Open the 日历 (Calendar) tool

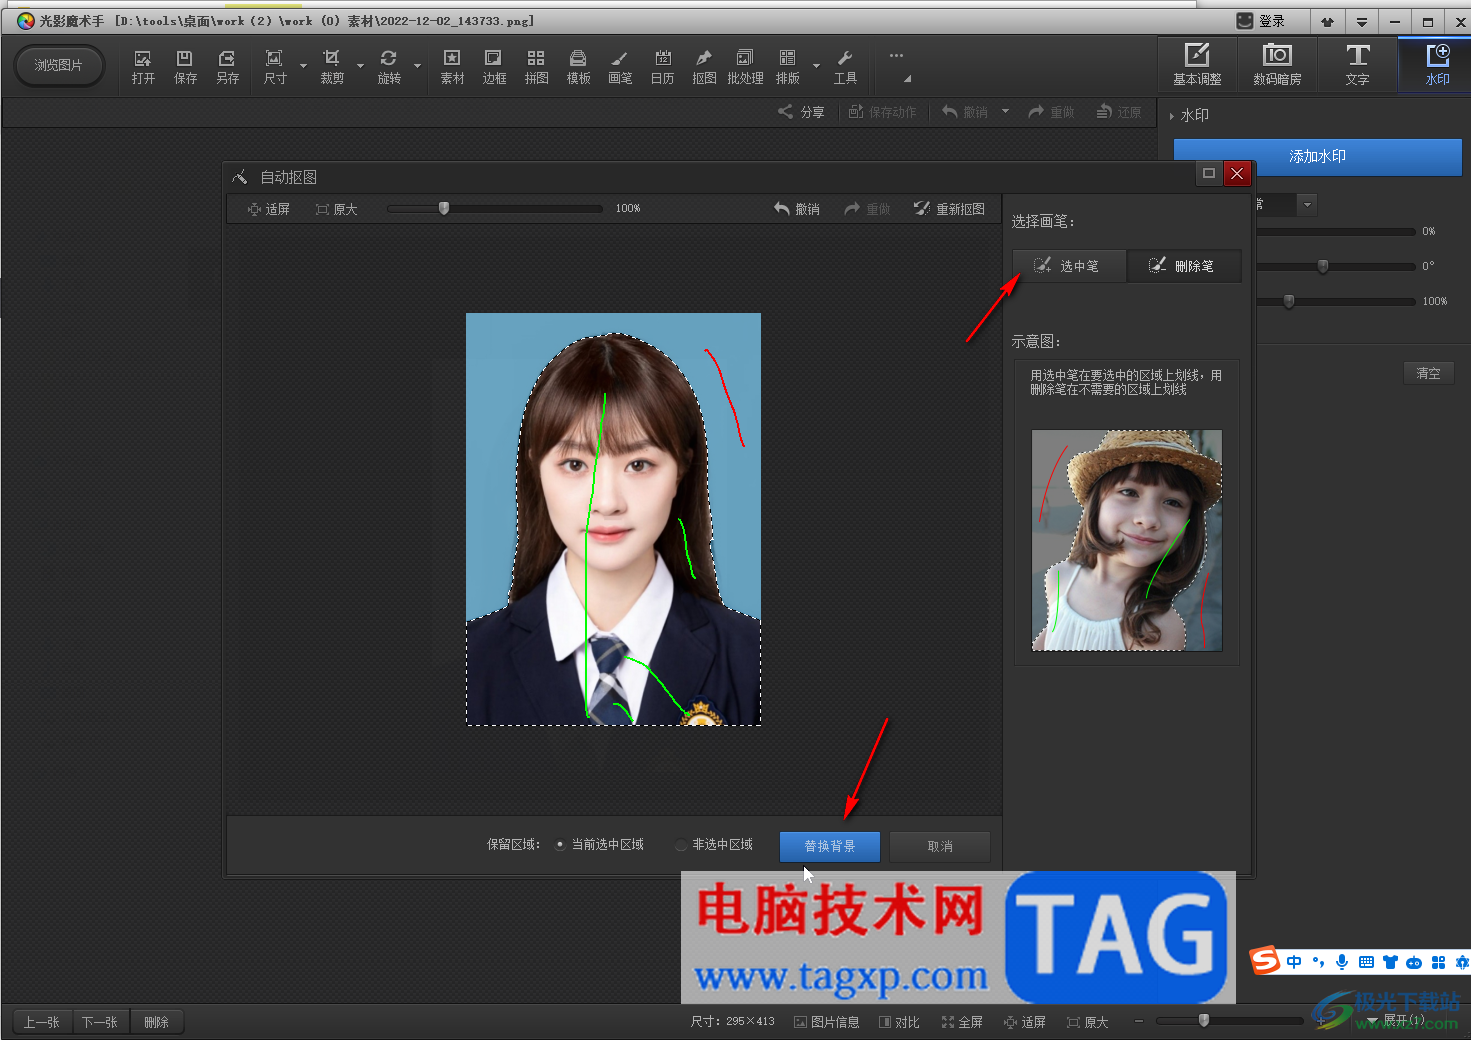click(662, 66)
